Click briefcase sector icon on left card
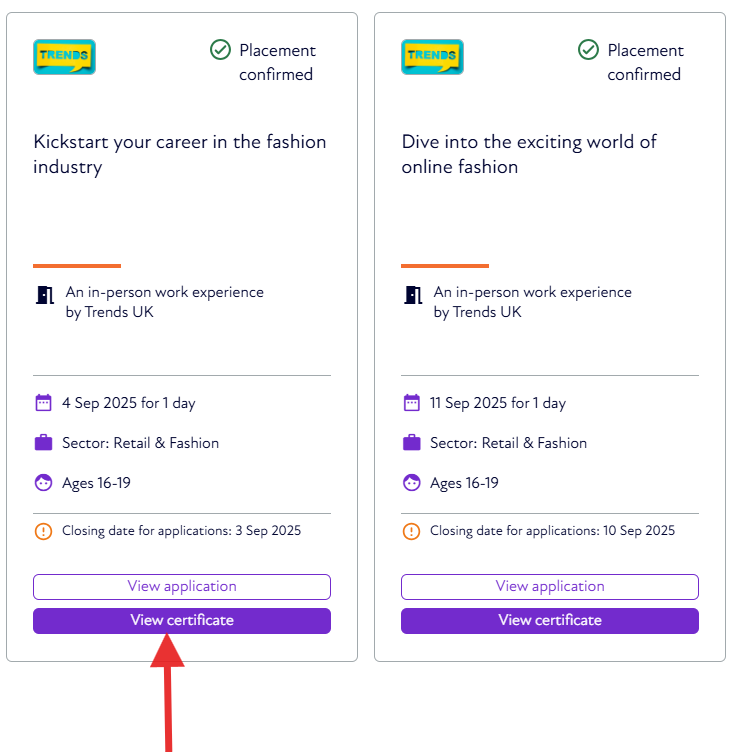This screenshot has height=753, width=738. pyautogui.click(x=43, y=443)
